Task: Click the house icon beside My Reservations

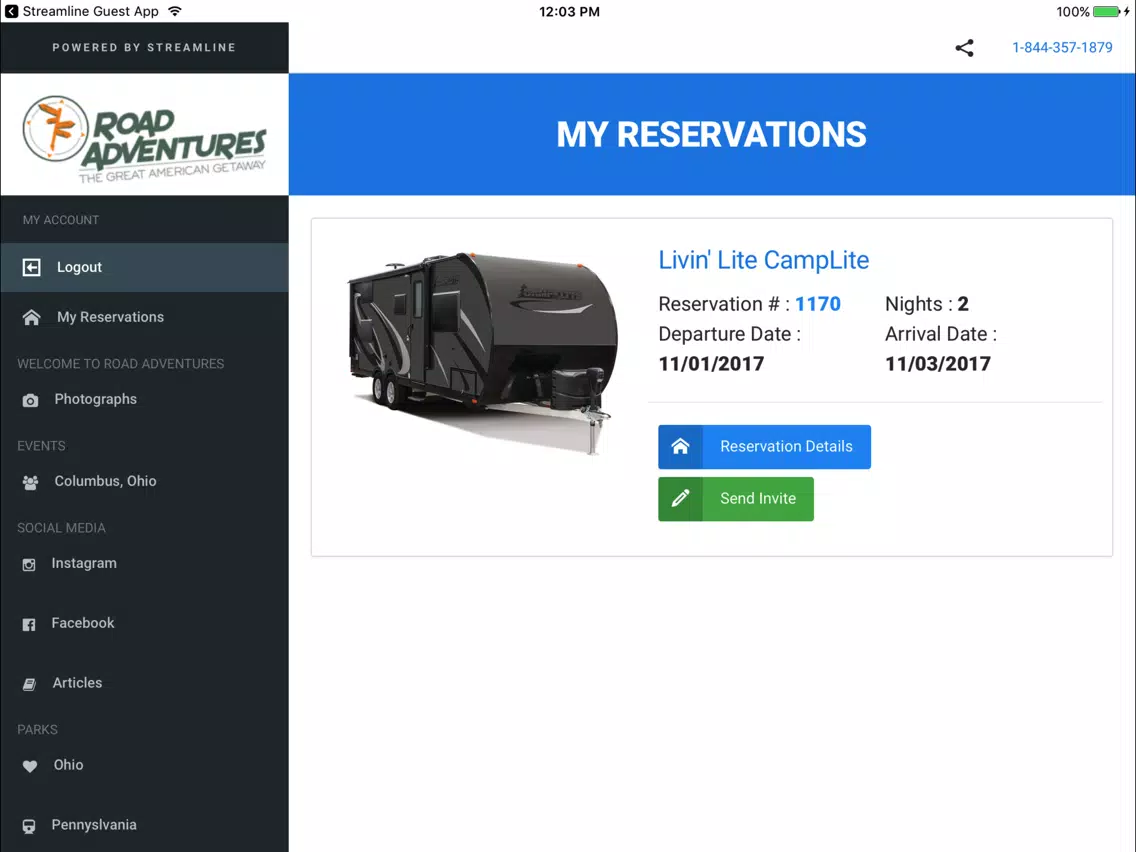Action: click(x=31, y=317)
